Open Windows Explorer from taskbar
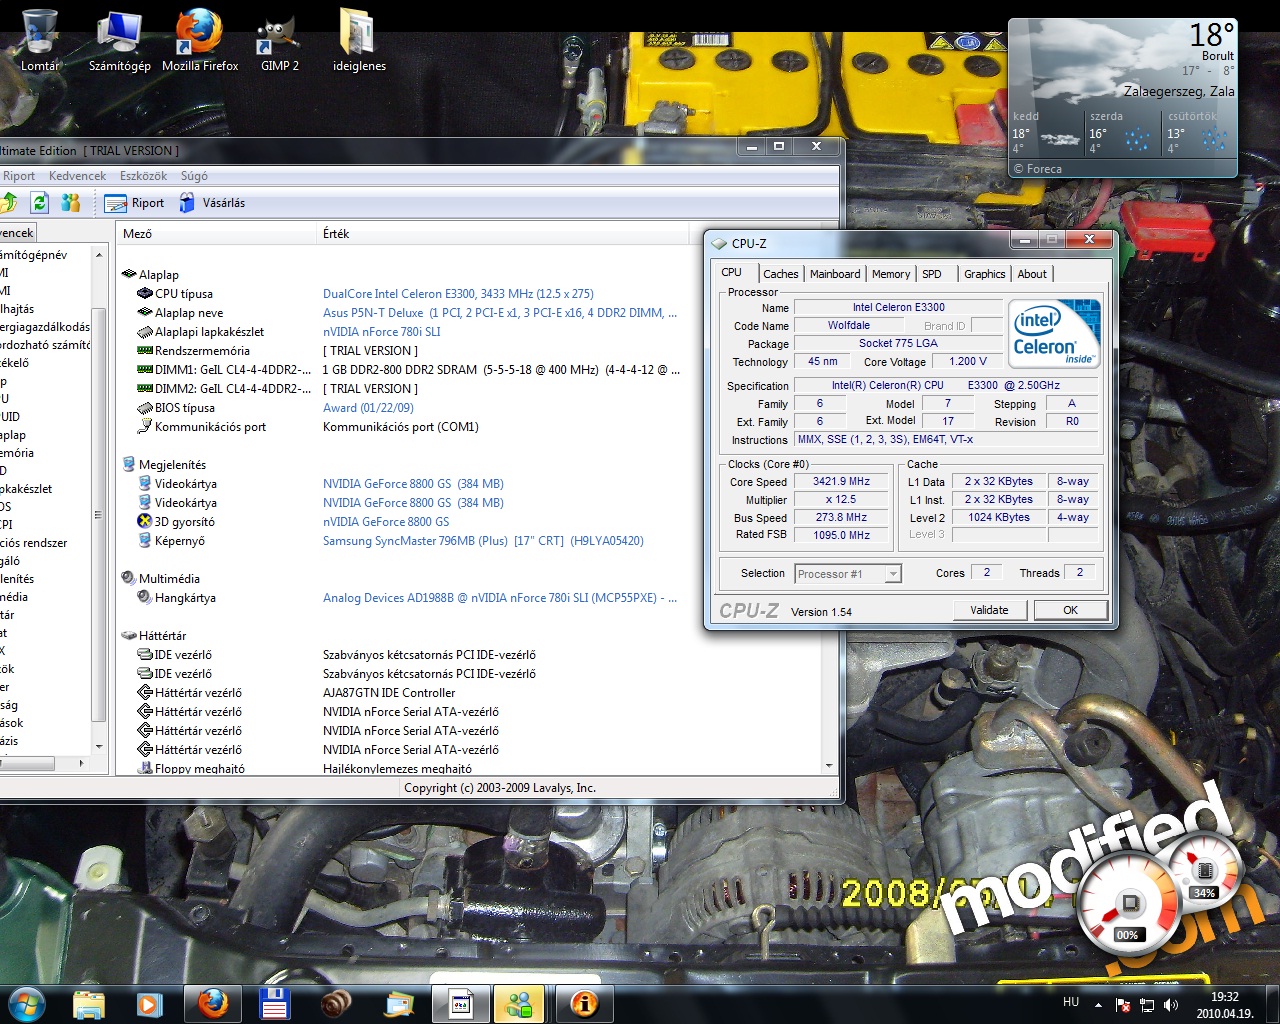The image size is (1280, 1024). tap(89, 1004)
